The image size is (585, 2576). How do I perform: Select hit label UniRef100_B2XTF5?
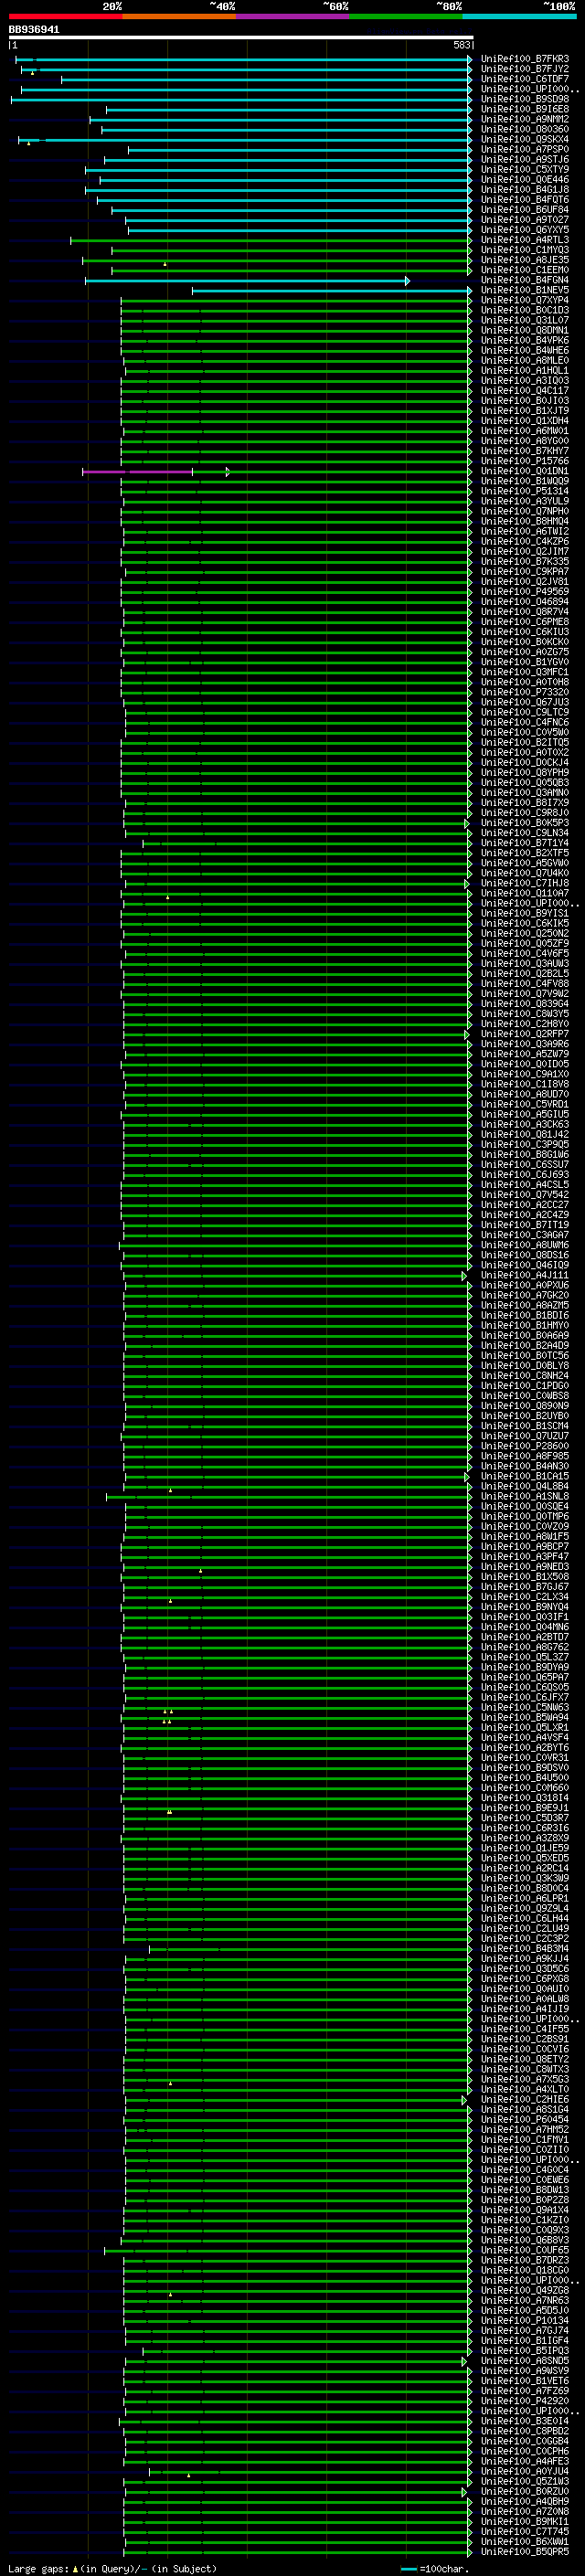[525, 853]
